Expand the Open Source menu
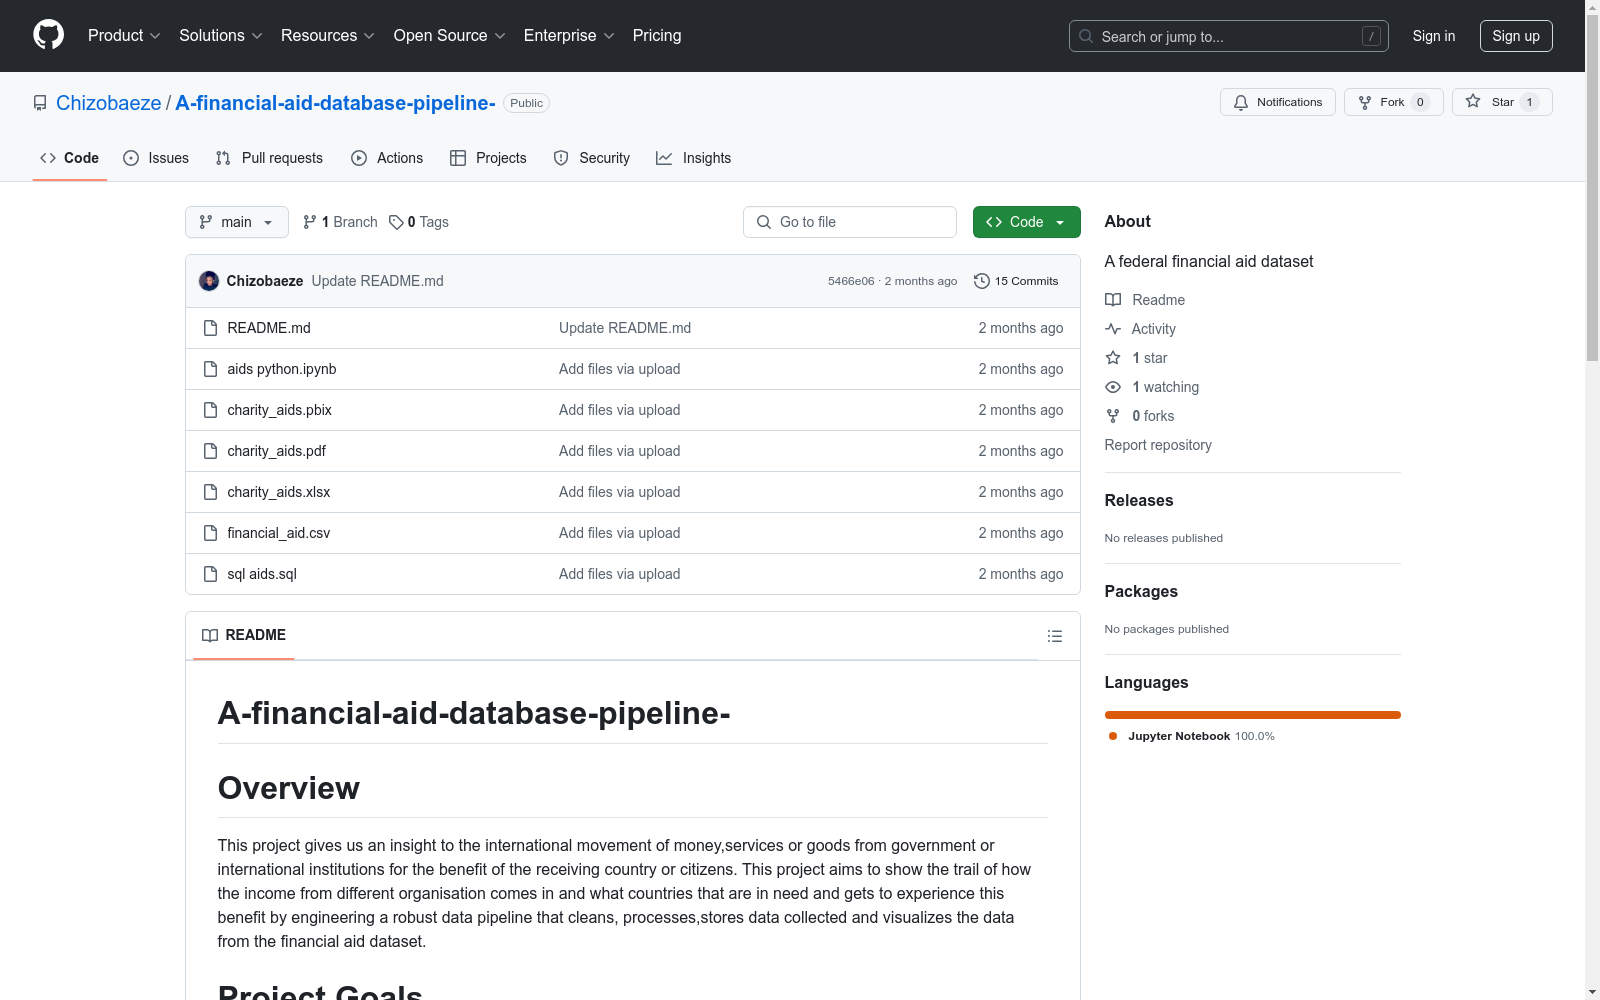The height and width of the screenshot is (1000, 1600). 450,35
